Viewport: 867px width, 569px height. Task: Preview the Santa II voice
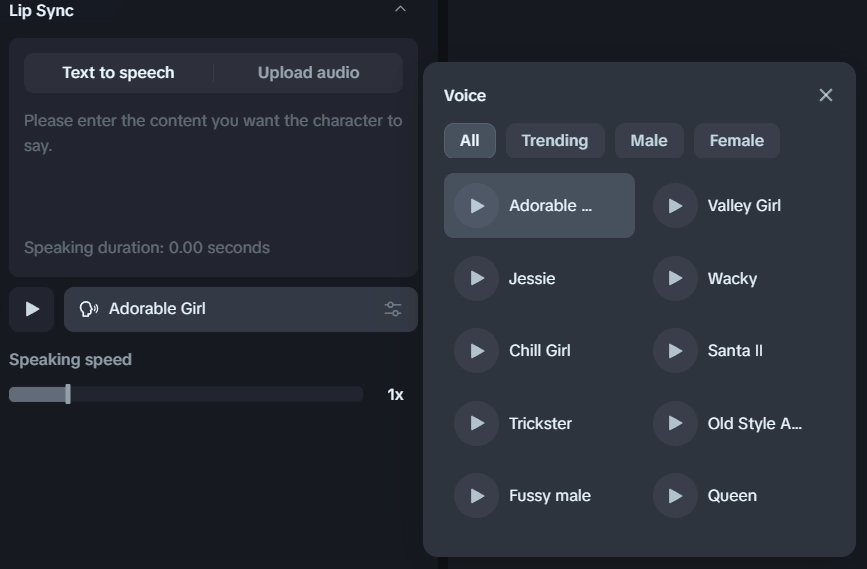675,351
